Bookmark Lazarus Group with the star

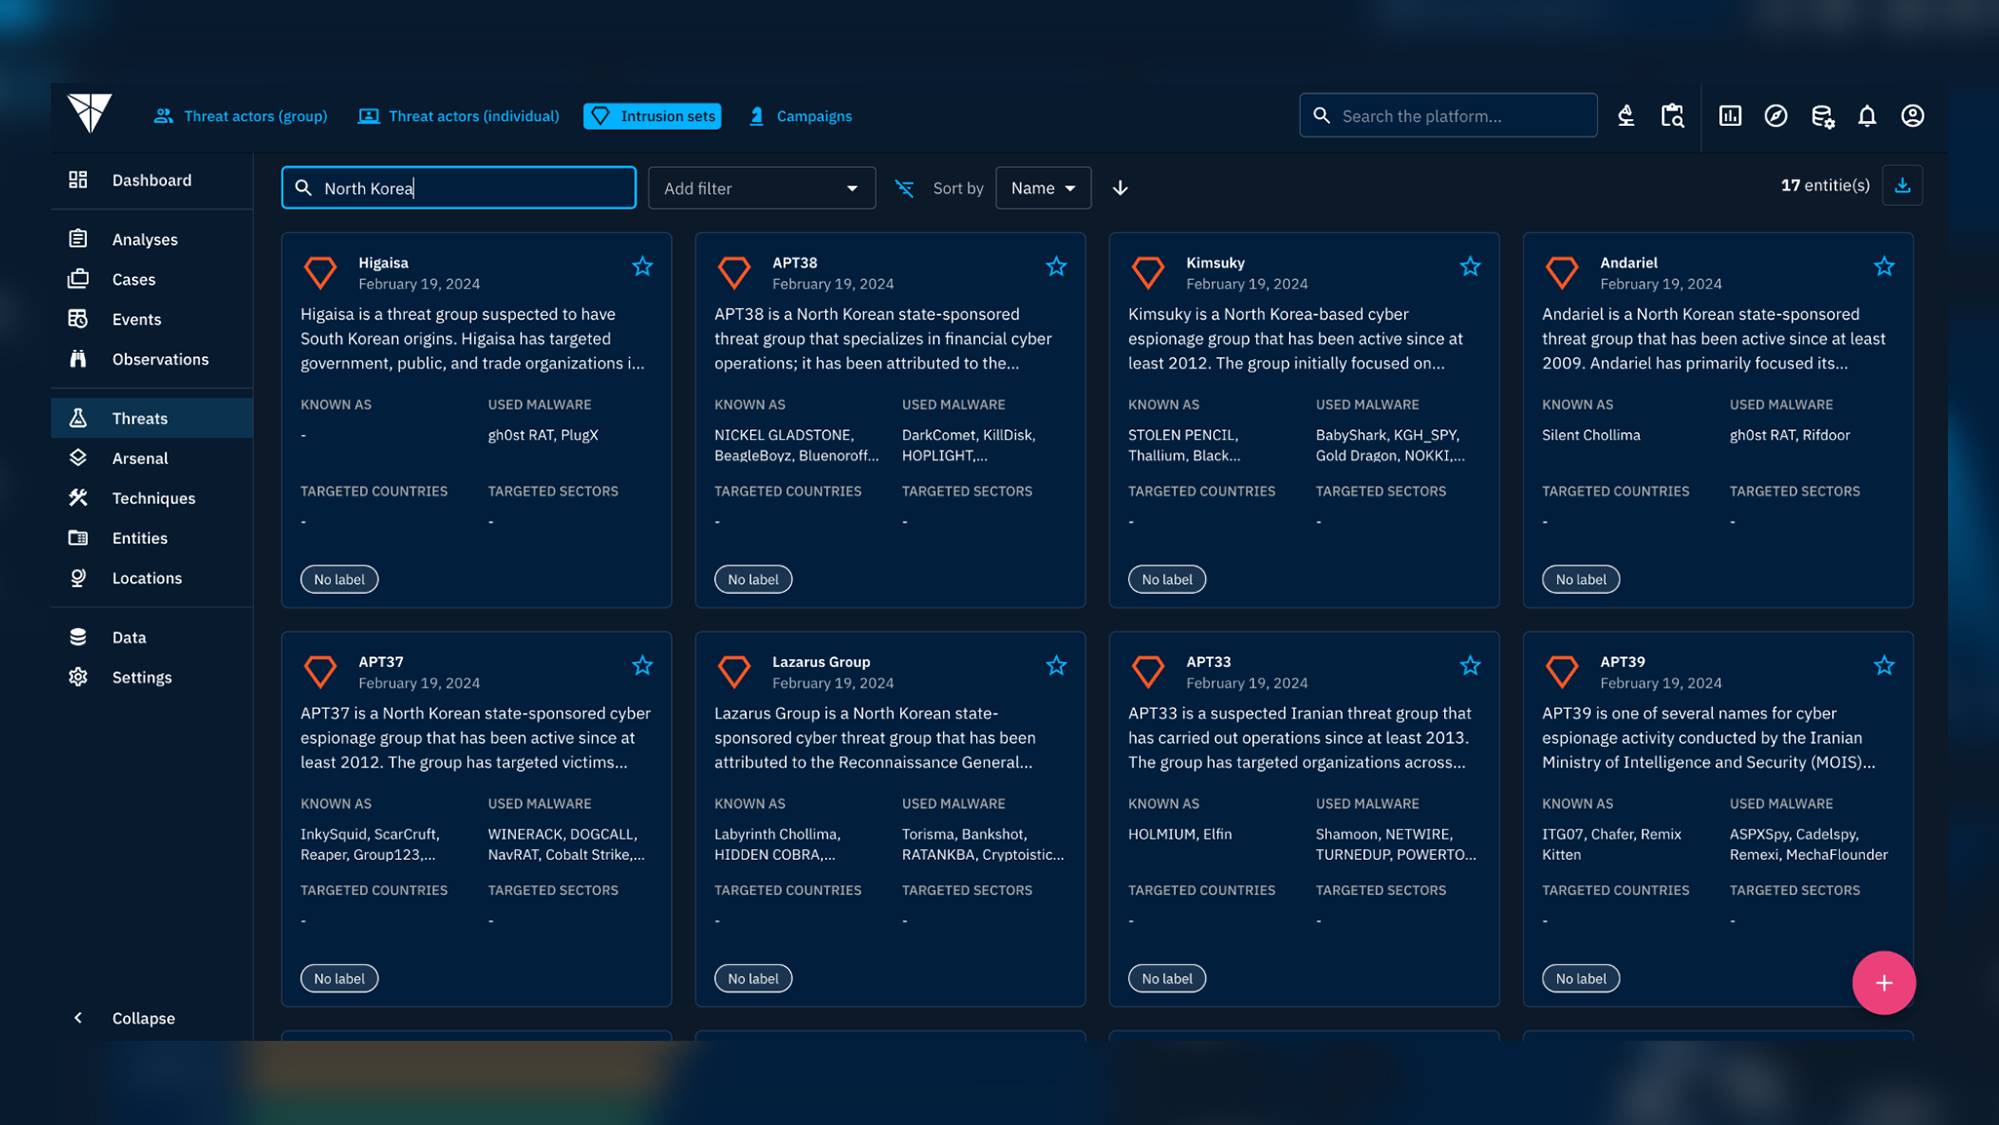click(x=1056, y=665)
